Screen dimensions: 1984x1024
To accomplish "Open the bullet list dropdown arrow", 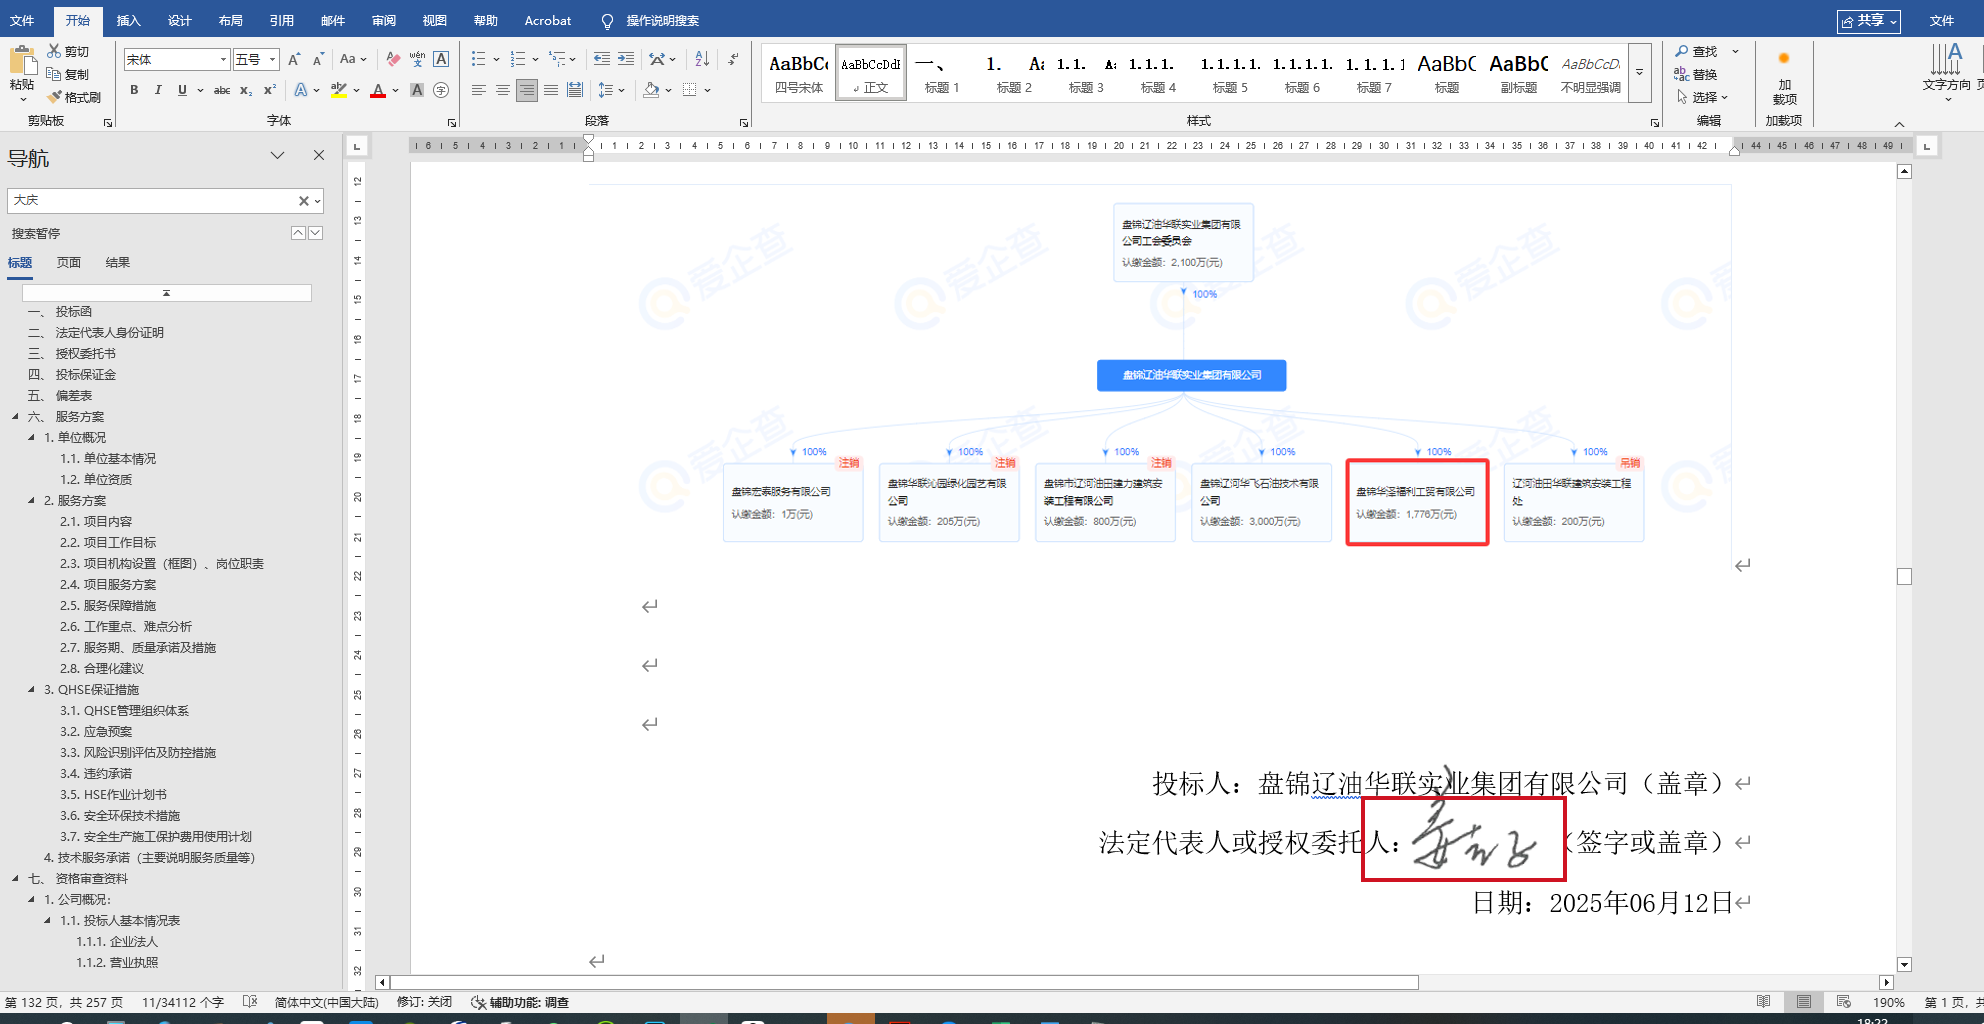I will [496, 60].
